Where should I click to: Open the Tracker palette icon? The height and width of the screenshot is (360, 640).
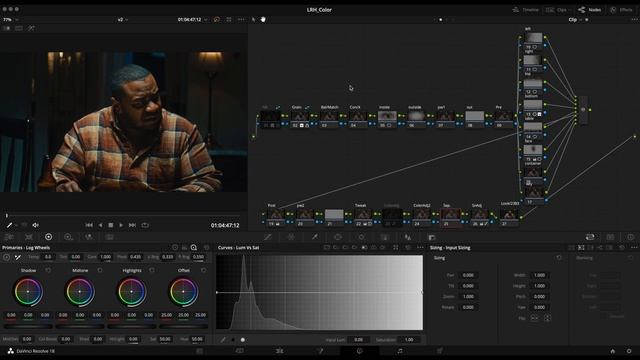(x=361, y=237)
